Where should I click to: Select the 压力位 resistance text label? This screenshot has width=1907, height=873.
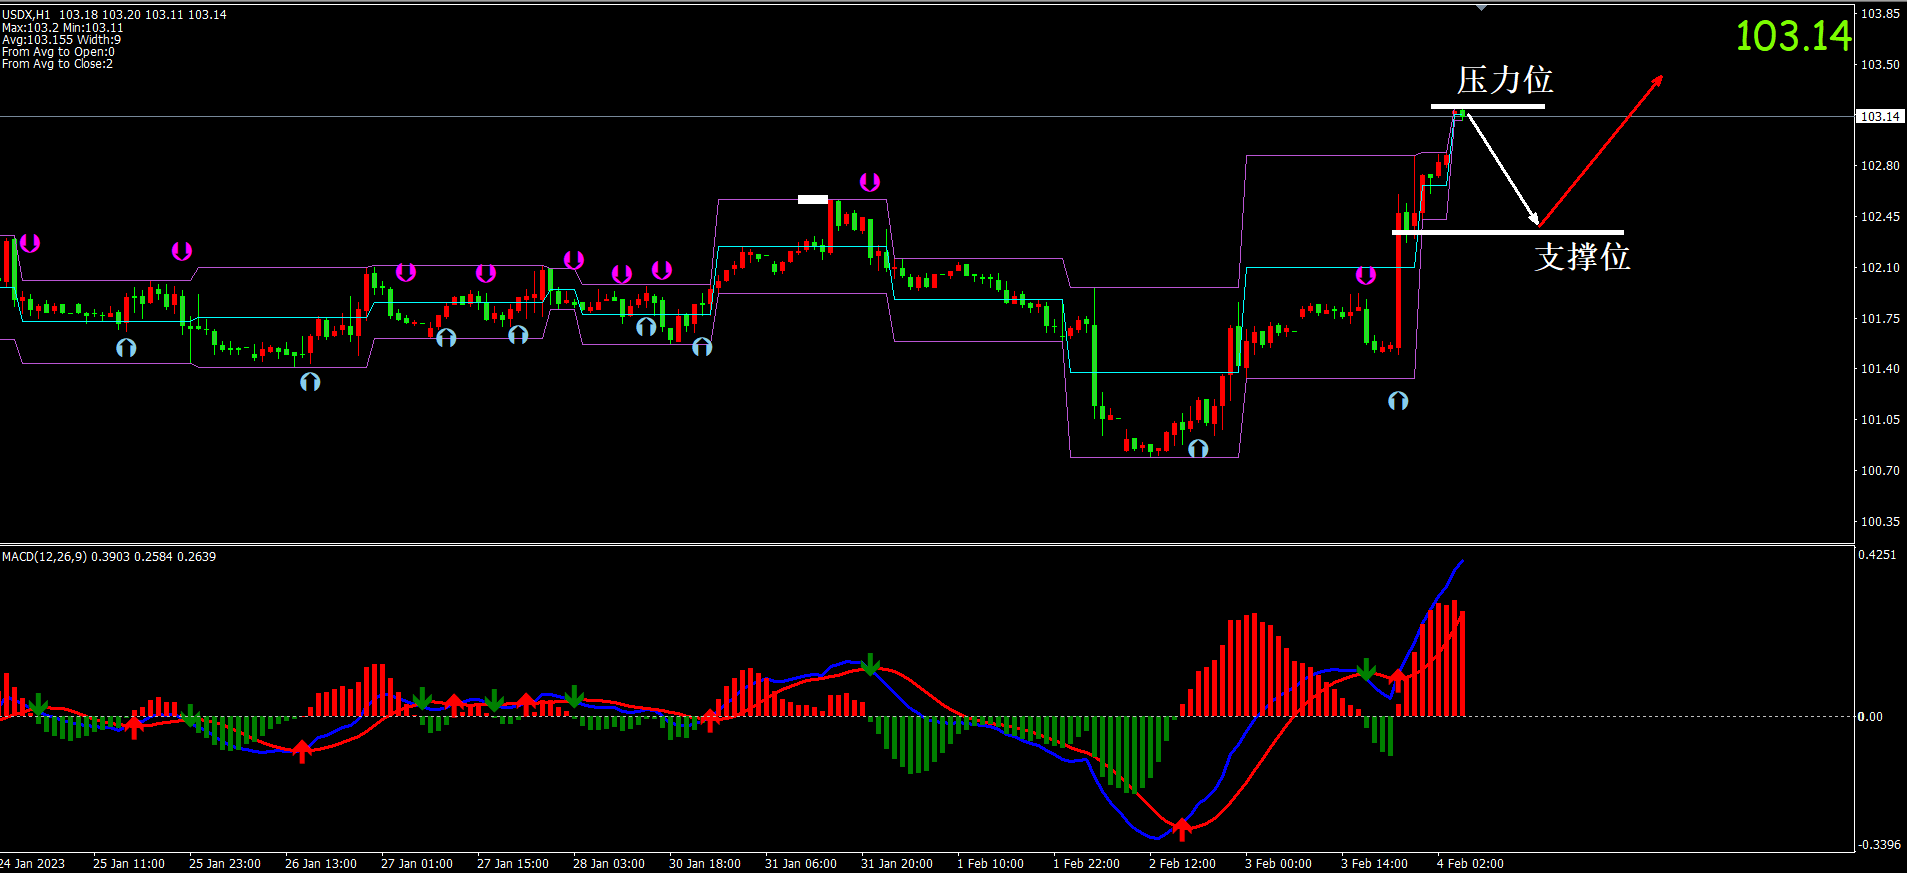[1504, 80]
